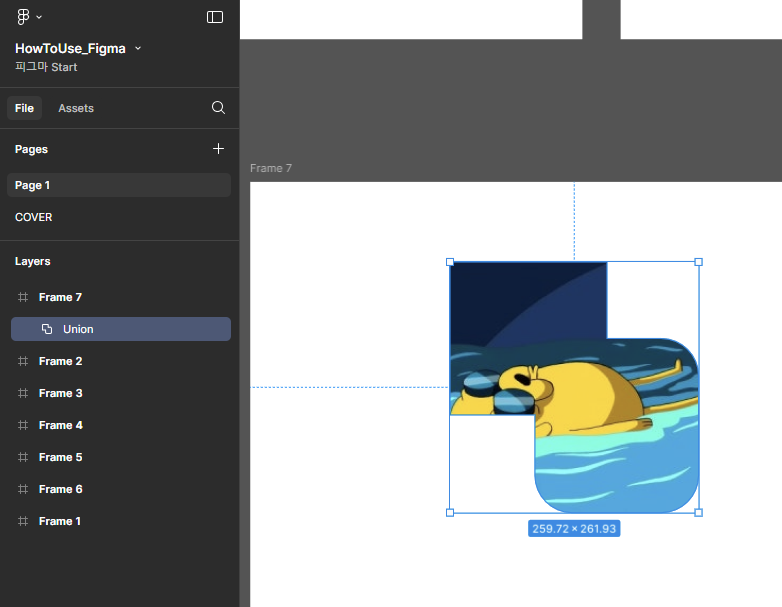Click the 피그마 Start project label
Viewport: 782px width, 607px height.
(46, 67)
